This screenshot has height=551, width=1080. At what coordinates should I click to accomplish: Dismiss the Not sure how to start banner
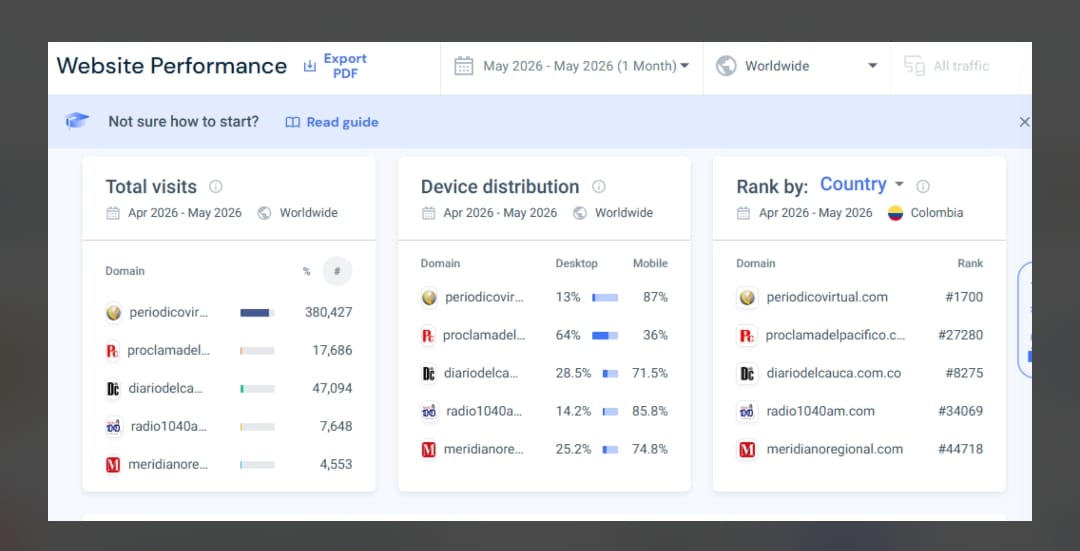1024,122
